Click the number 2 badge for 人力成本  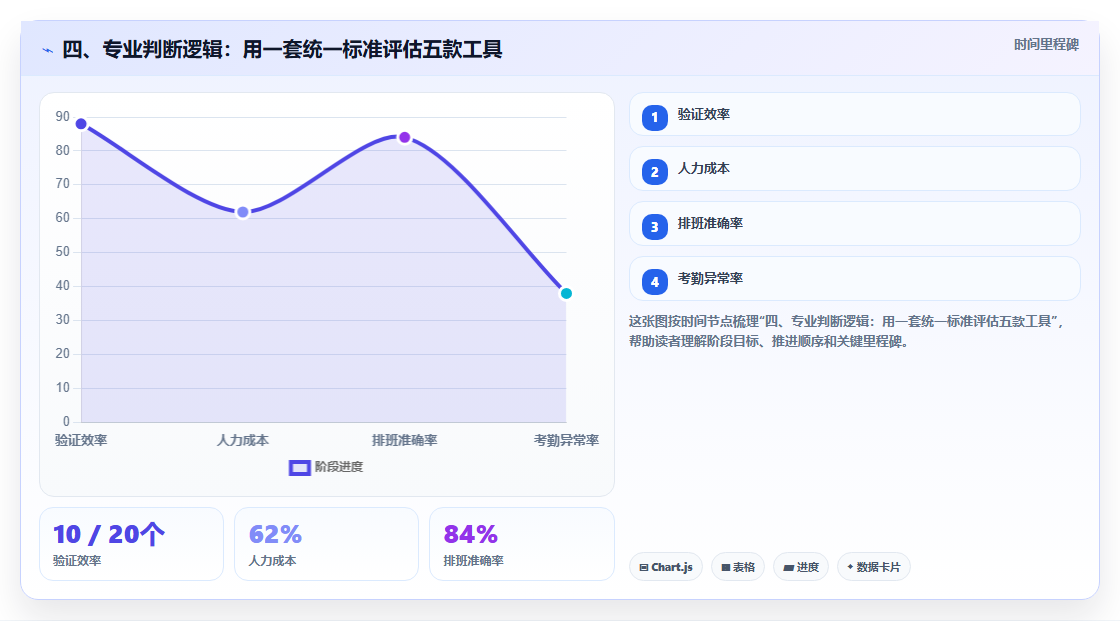tap(654, 172)
